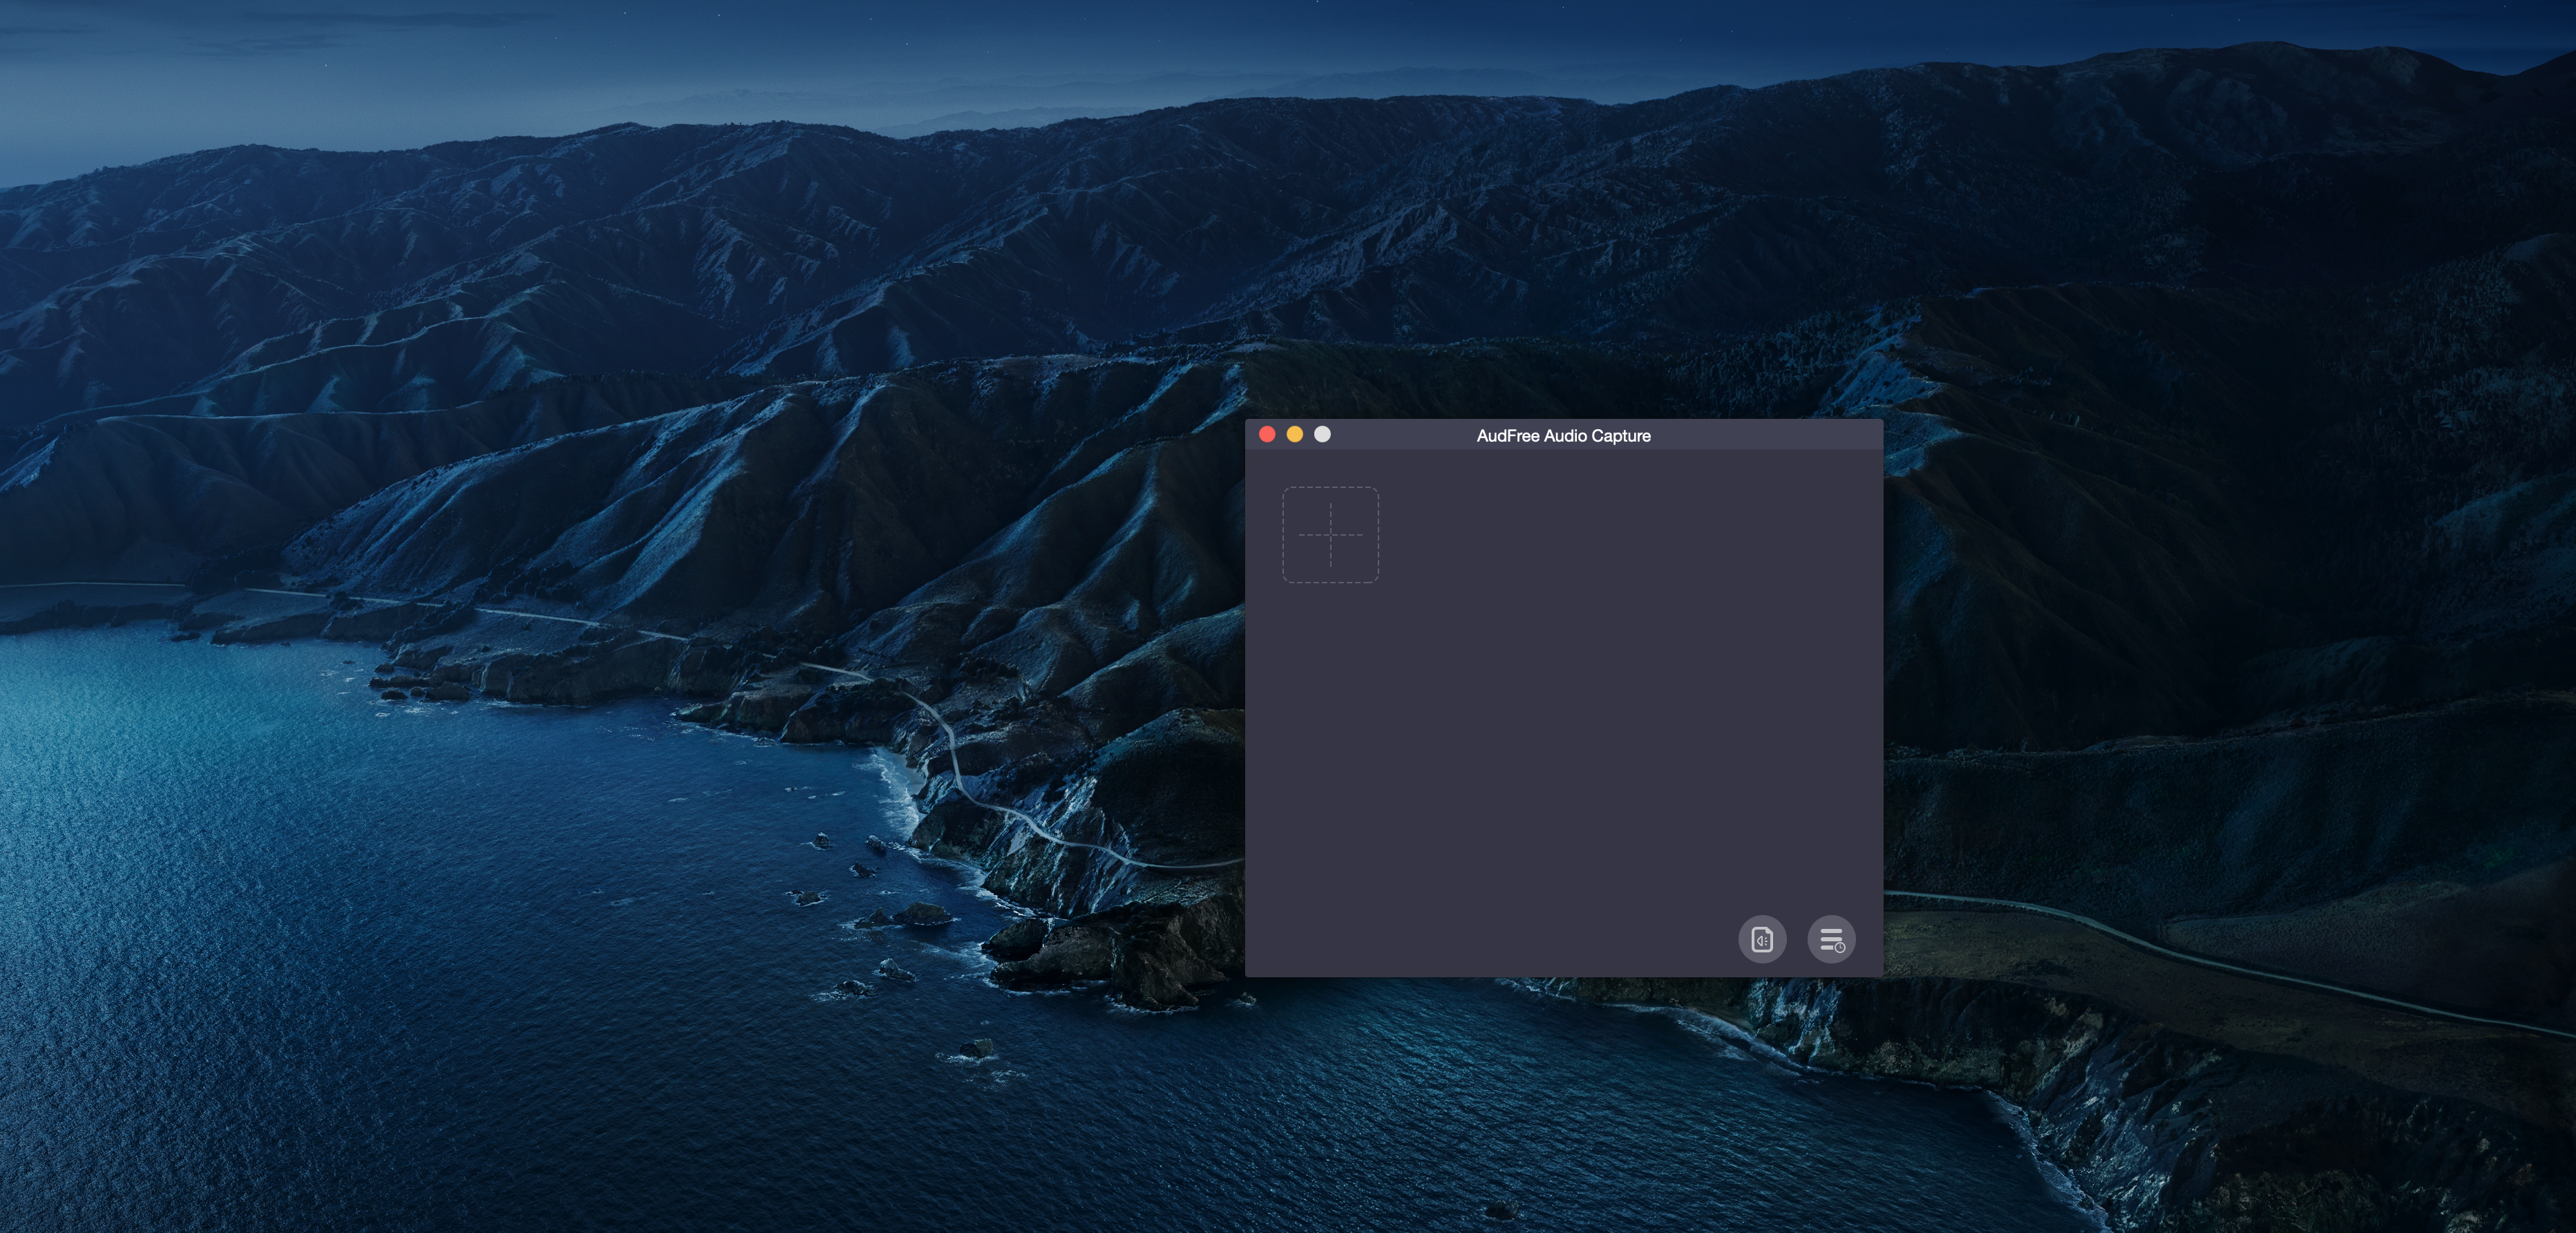This screenshot has height=1233, width=2576.
Task: Click the AudFree Audio Capture title text
Action: (1563, 435)
